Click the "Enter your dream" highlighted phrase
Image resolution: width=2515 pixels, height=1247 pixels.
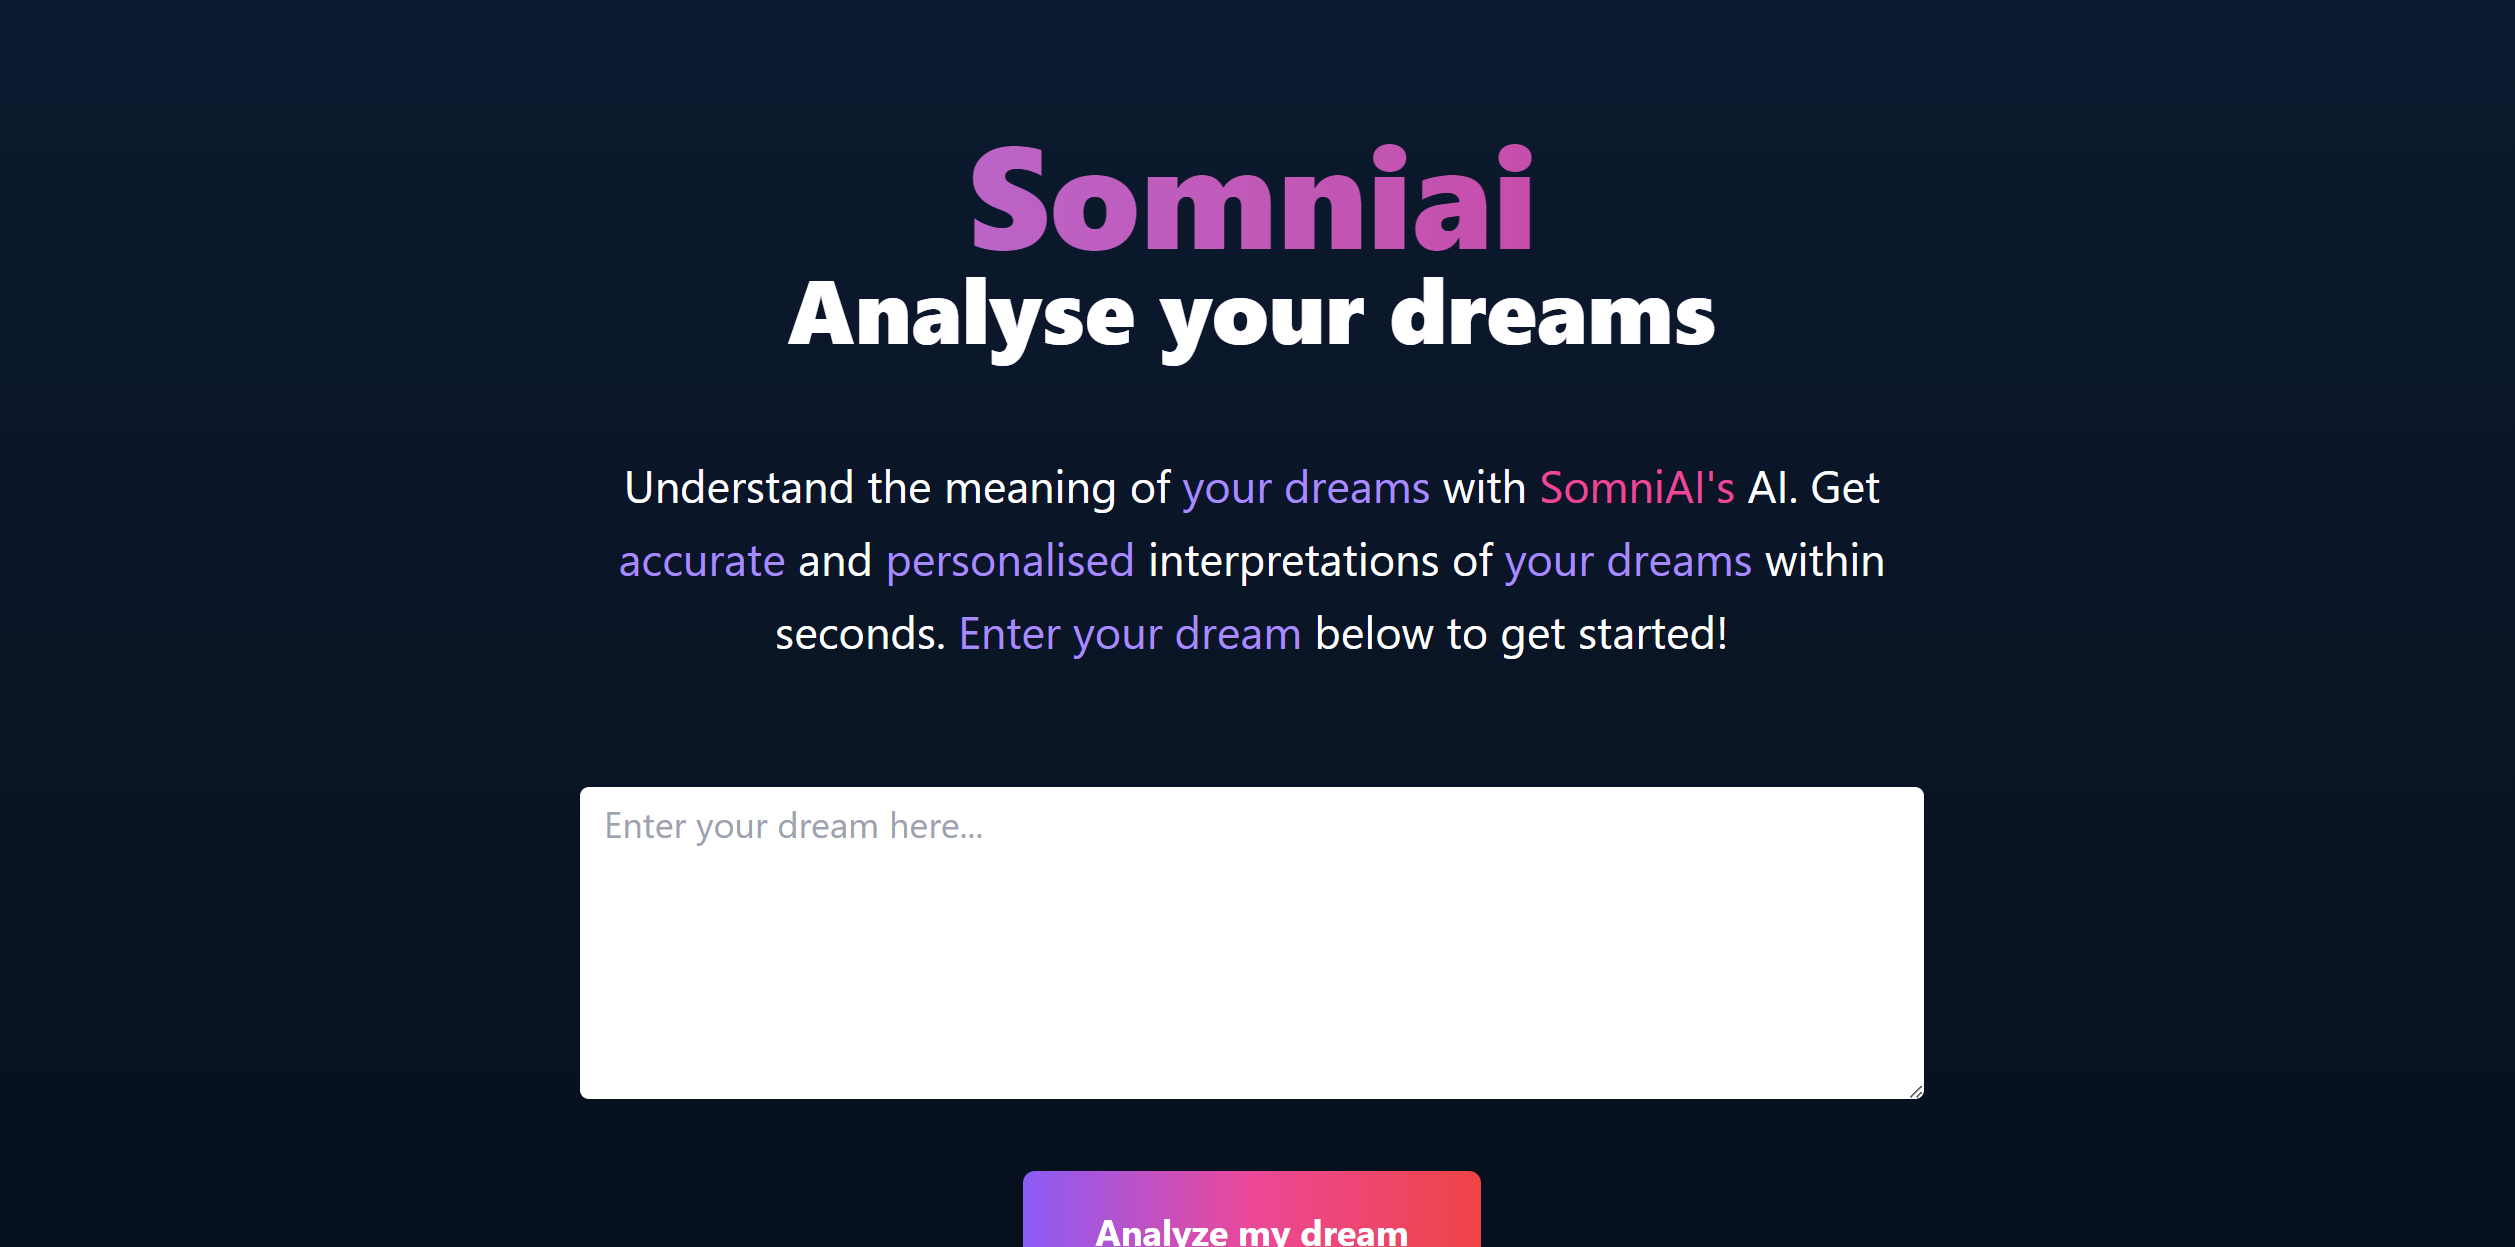[1129, 633]
